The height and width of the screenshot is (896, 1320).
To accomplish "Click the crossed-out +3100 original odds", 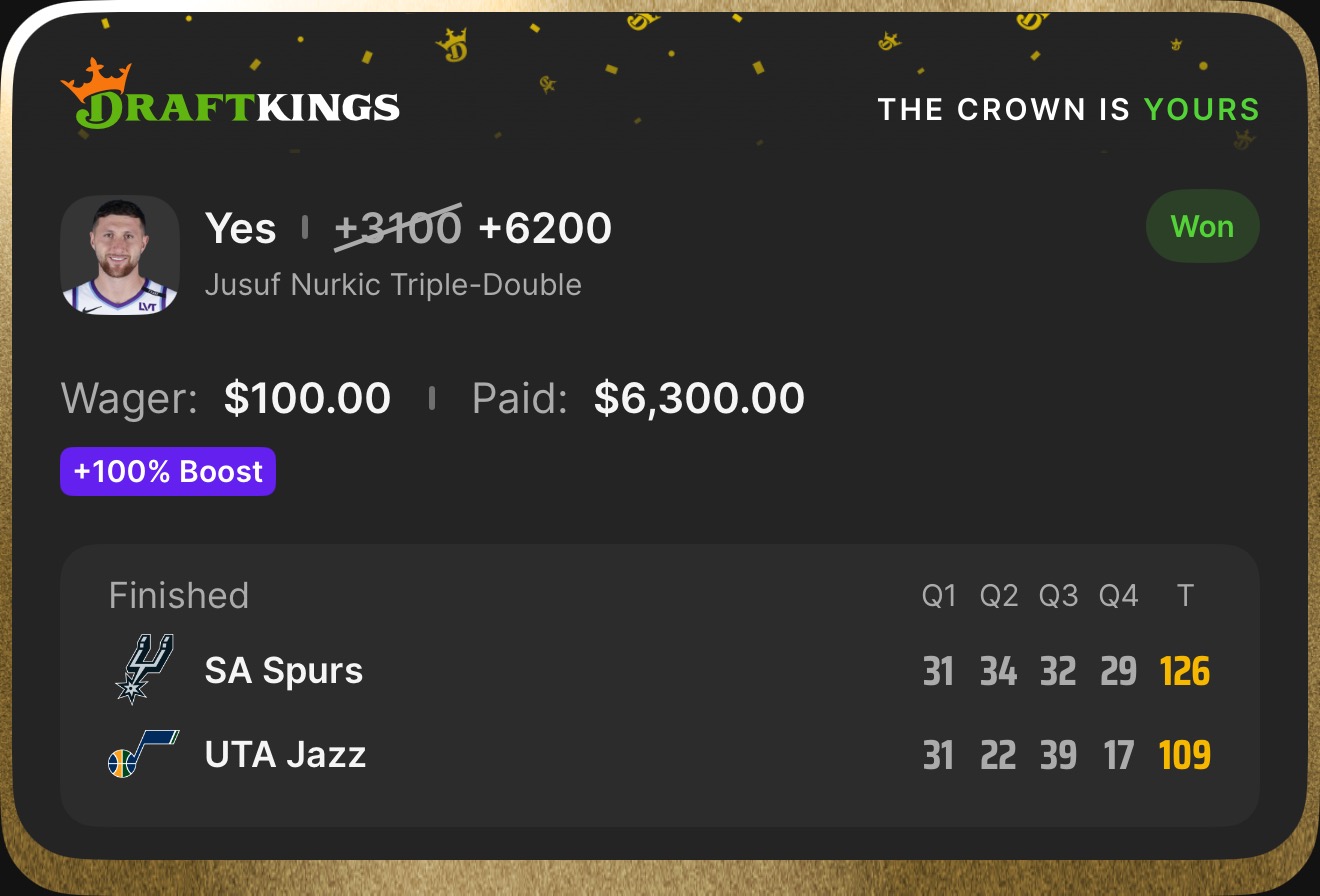I will [x=398, y=228].
